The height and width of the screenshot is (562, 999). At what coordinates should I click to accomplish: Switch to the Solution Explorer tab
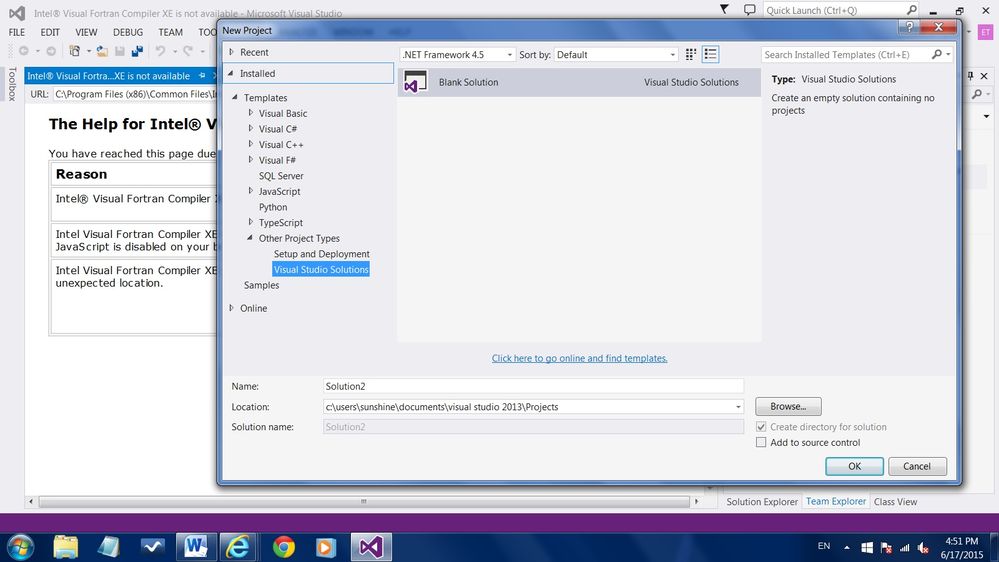(x=761, y=501)
